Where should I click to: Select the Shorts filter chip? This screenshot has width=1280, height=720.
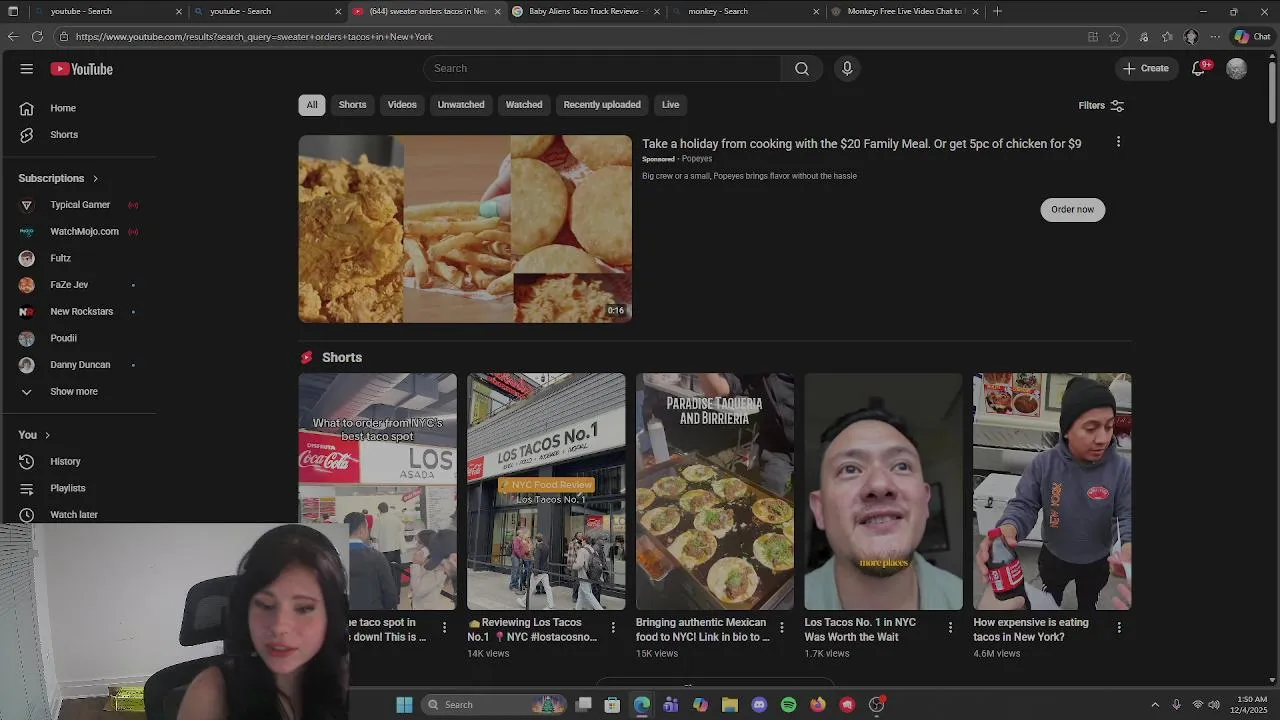coord(352,105)
